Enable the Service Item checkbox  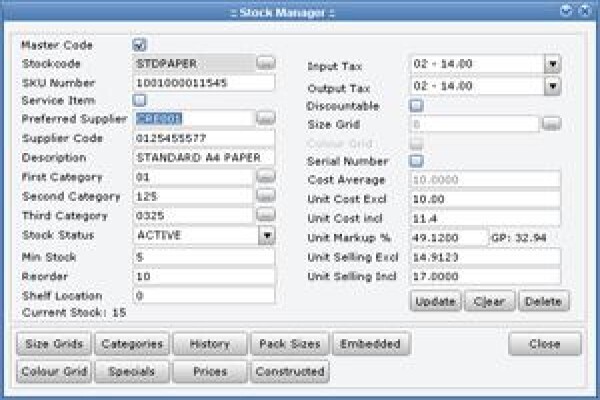point(140,100)
